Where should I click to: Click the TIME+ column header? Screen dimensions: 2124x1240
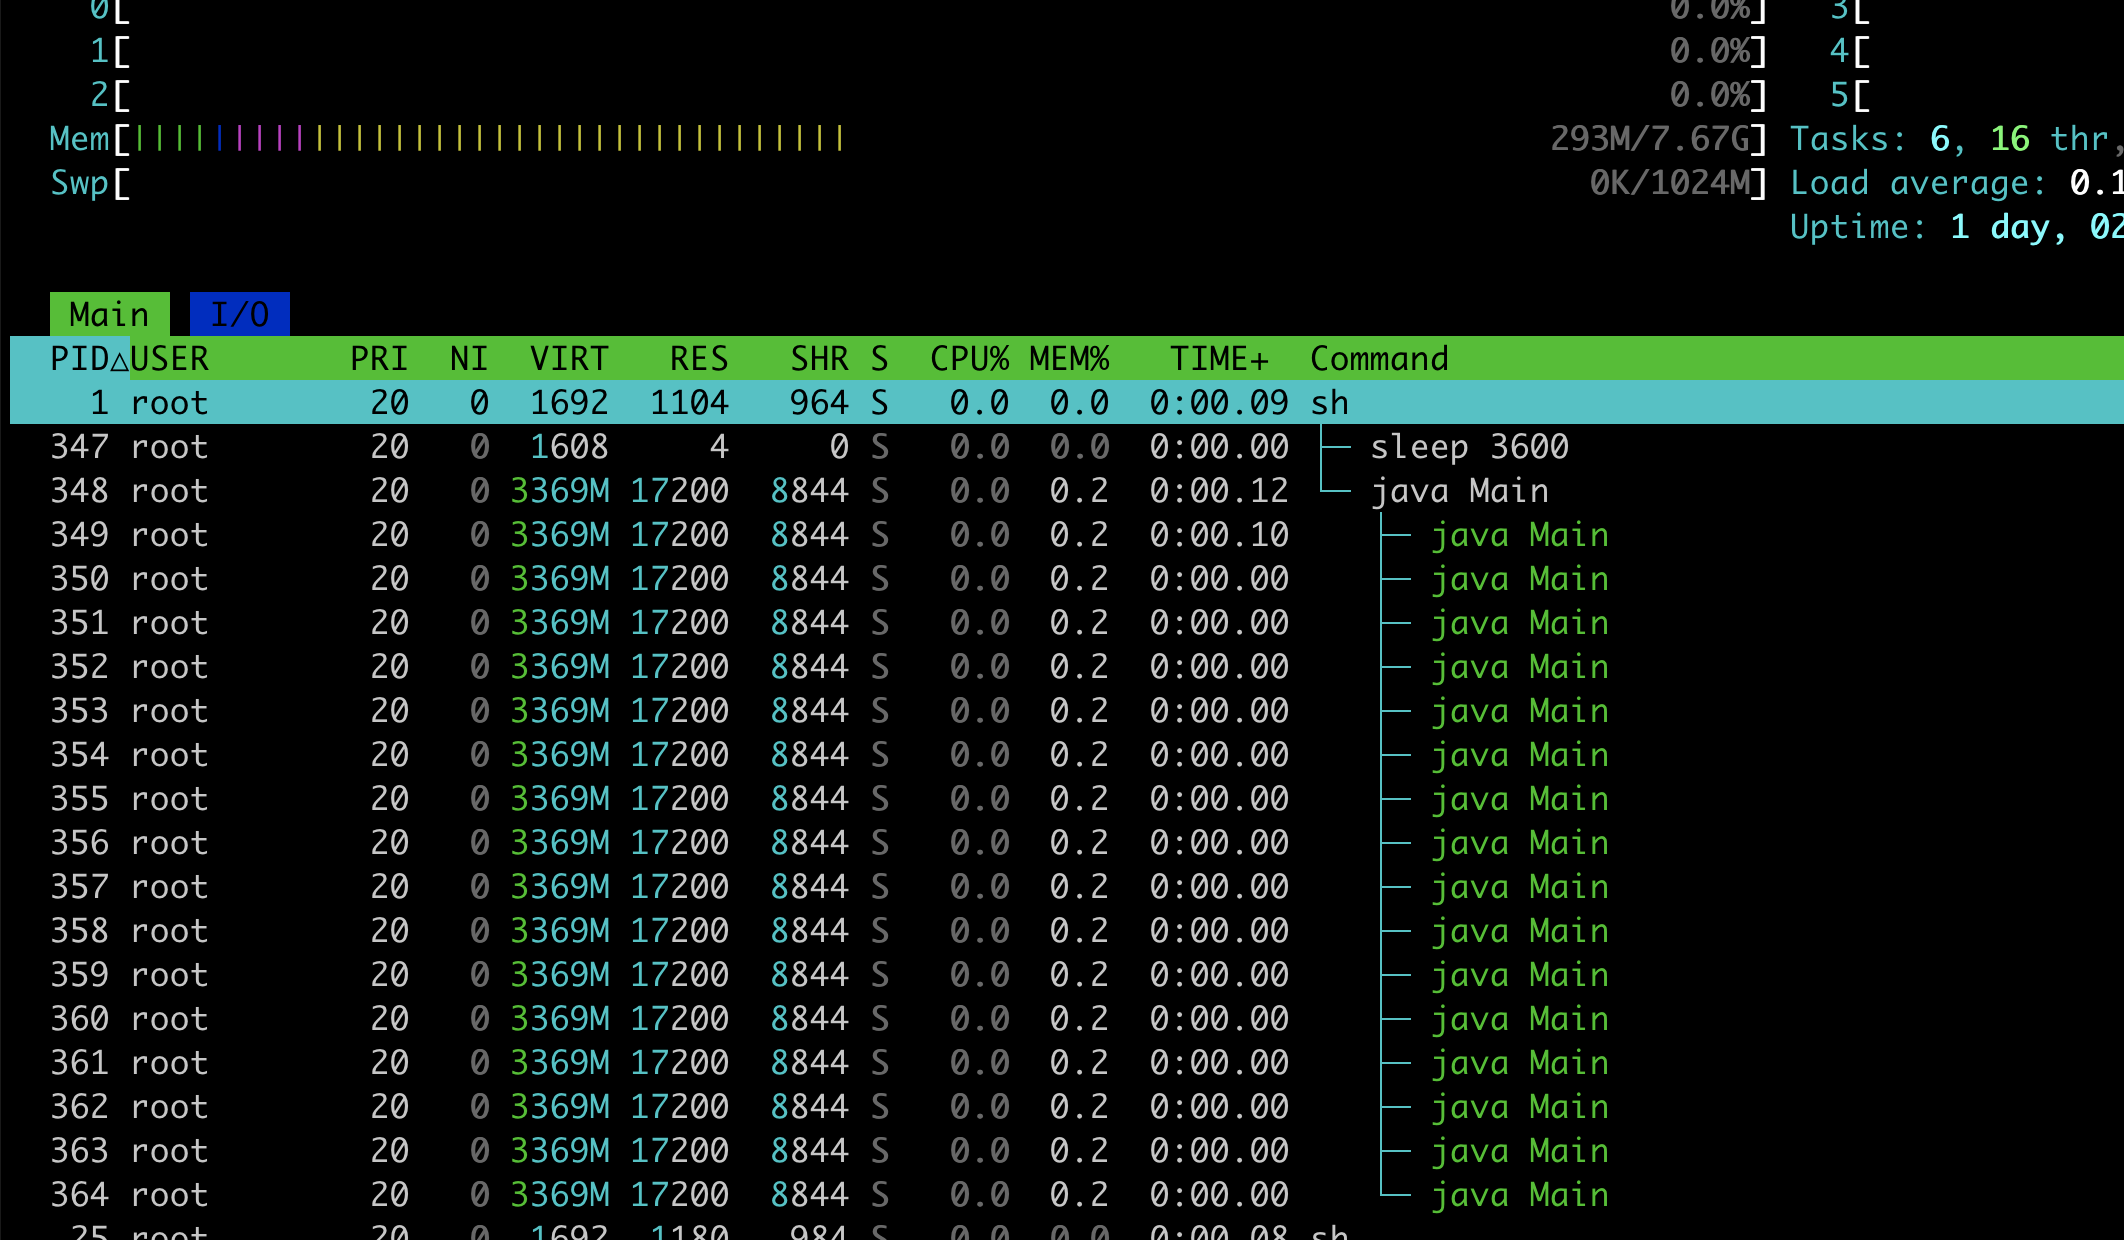tap(1218, 359)
